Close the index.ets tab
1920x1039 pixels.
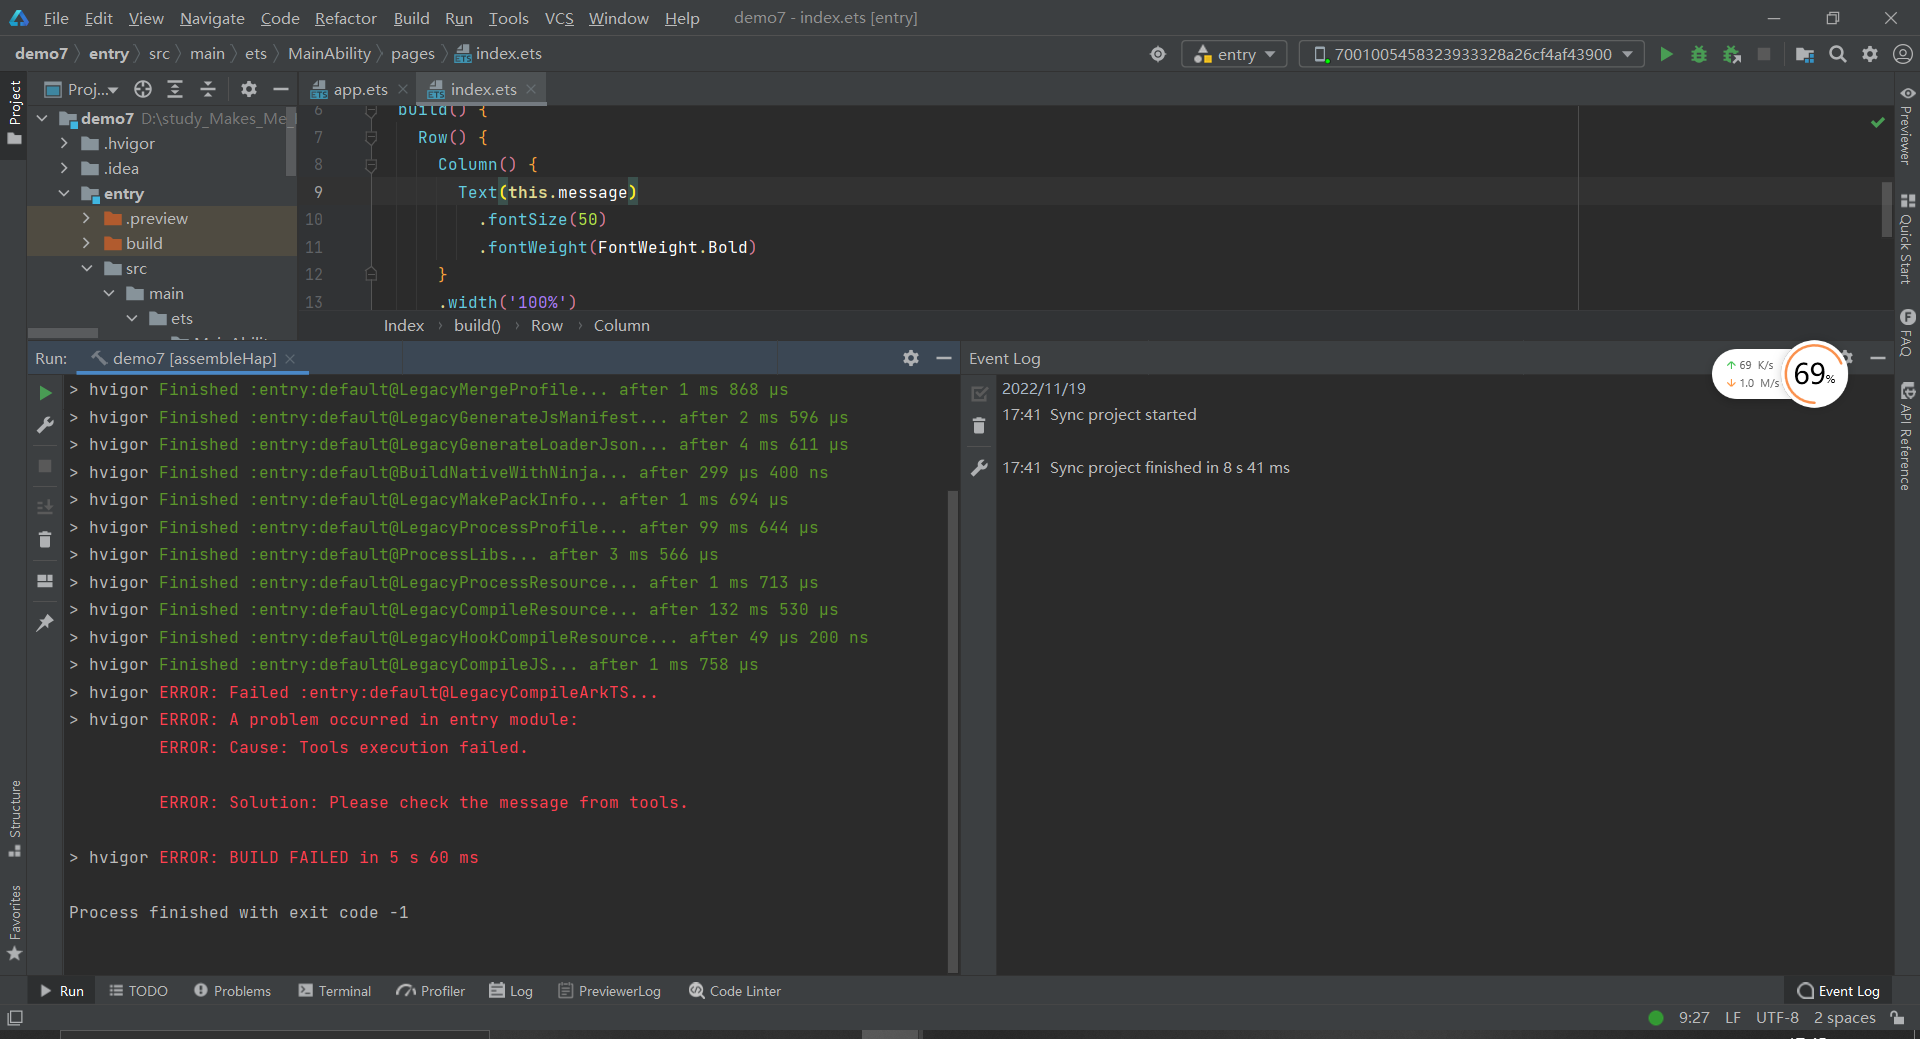(x=531, y=89)
